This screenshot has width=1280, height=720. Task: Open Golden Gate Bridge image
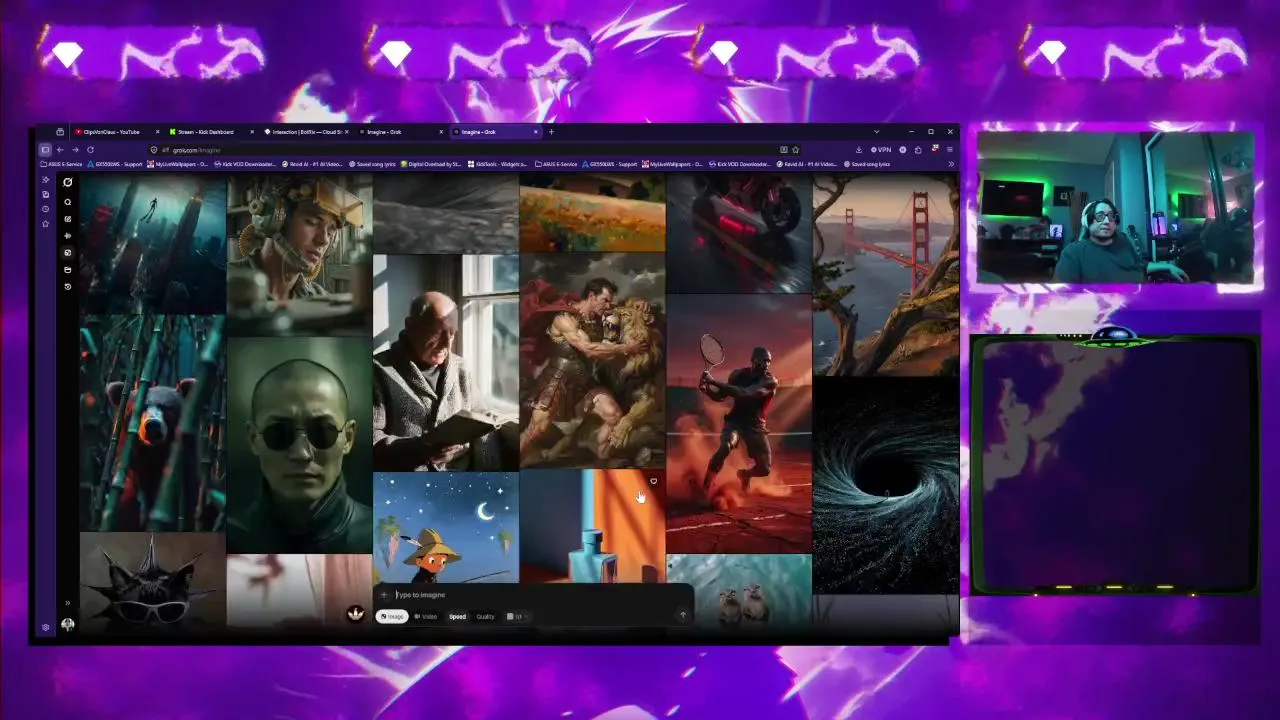886,275
